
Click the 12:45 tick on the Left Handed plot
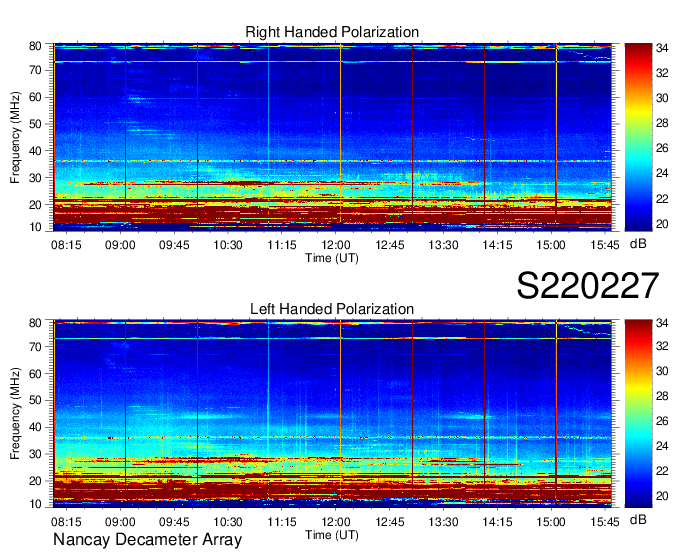pos(389,522)
